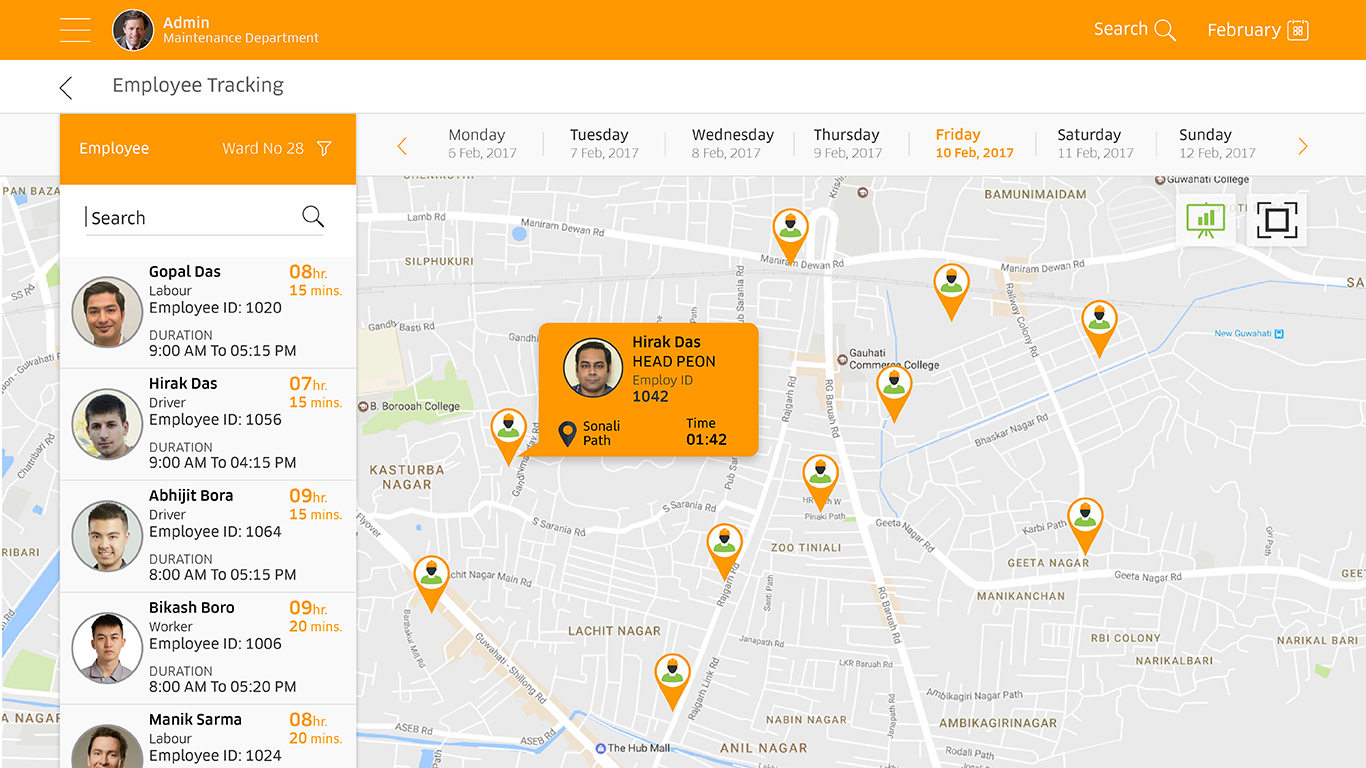Open the hamburger menu
The image size is (1366, 768).
pos(75,30)
